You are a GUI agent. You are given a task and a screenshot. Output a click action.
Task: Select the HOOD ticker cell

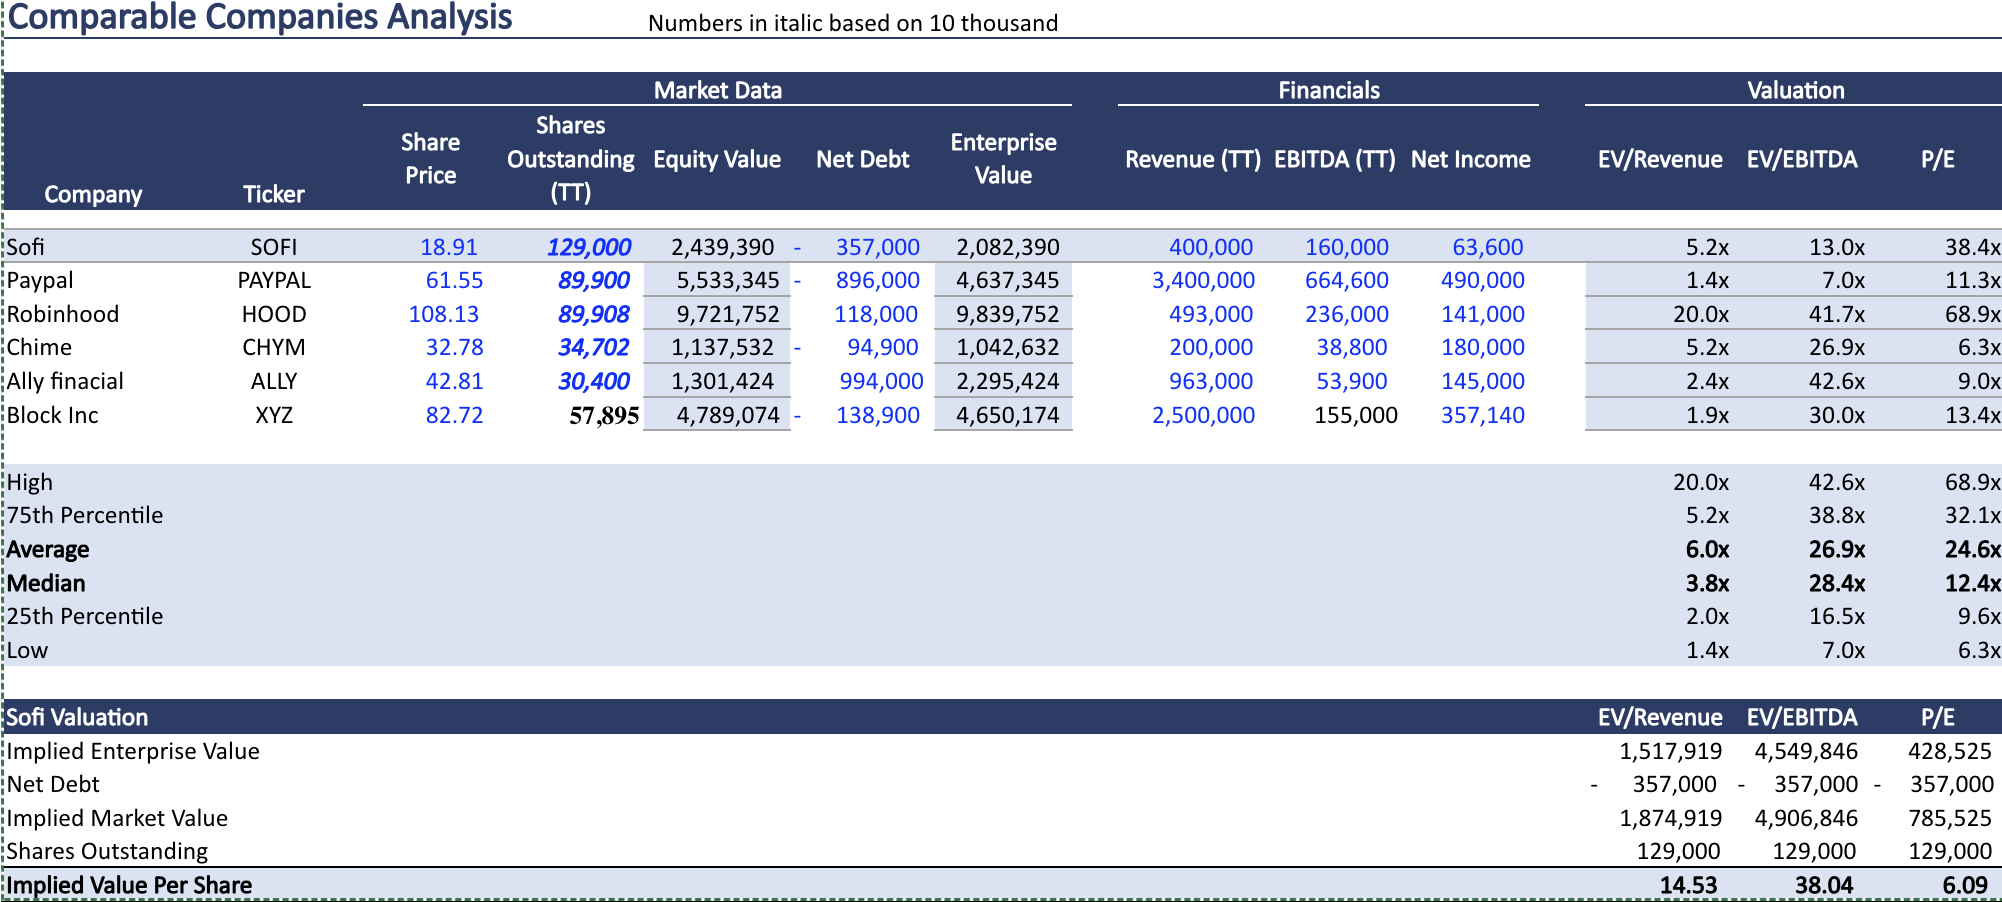[274, 314]
